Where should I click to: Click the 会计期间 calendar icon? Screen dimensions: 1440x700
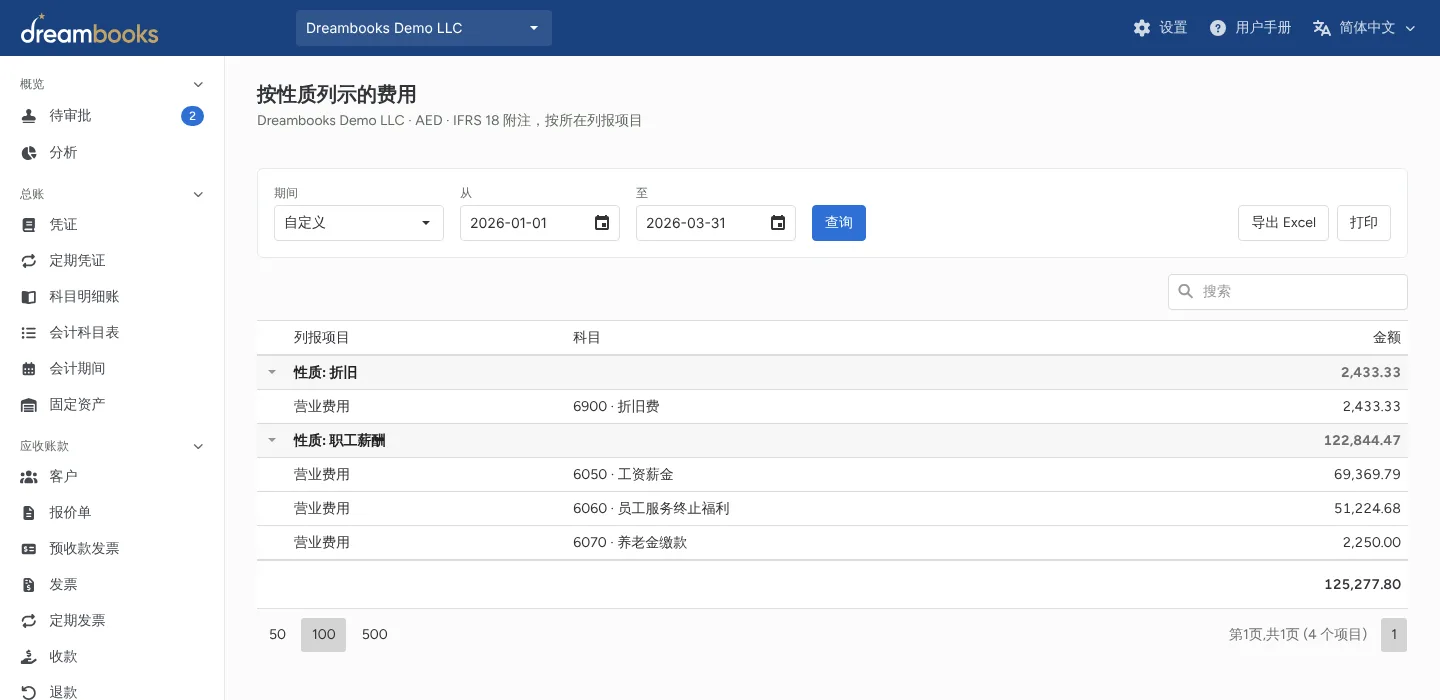[x=29, y=368]
